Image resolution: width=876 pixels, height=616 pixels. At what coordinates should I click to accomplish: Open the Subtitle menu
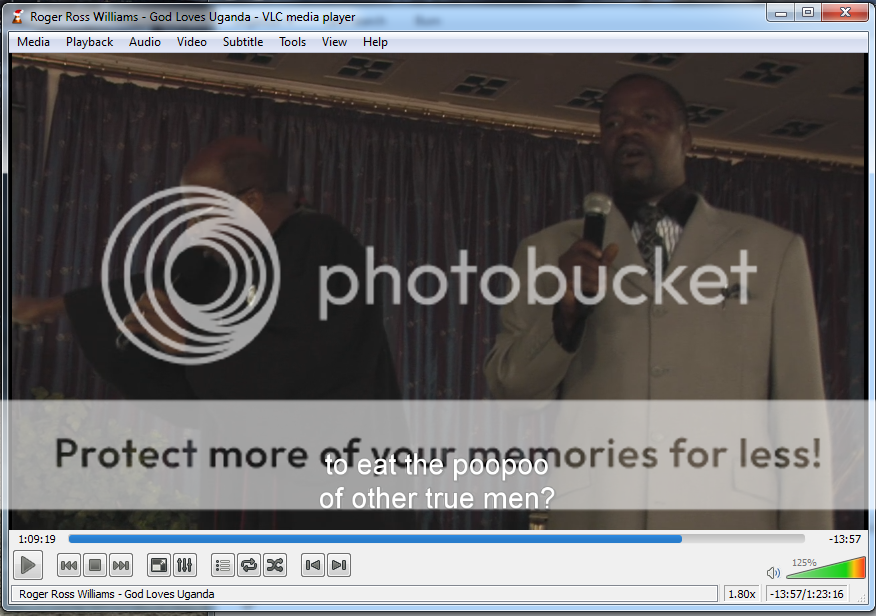243,42
